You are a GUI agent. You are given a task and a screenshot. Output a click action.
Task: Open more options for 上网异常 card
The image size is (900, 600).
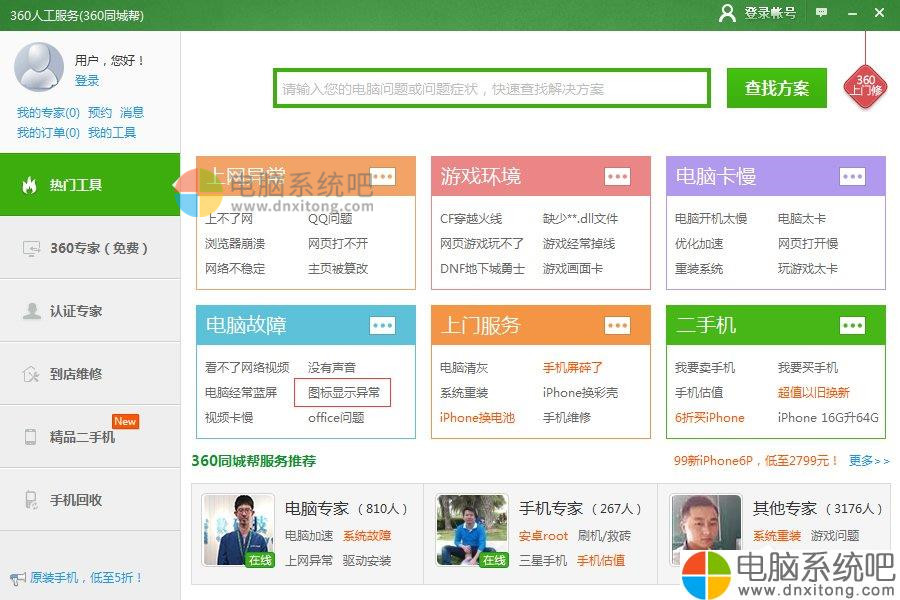pyautogui.click(x=382, y=176)
